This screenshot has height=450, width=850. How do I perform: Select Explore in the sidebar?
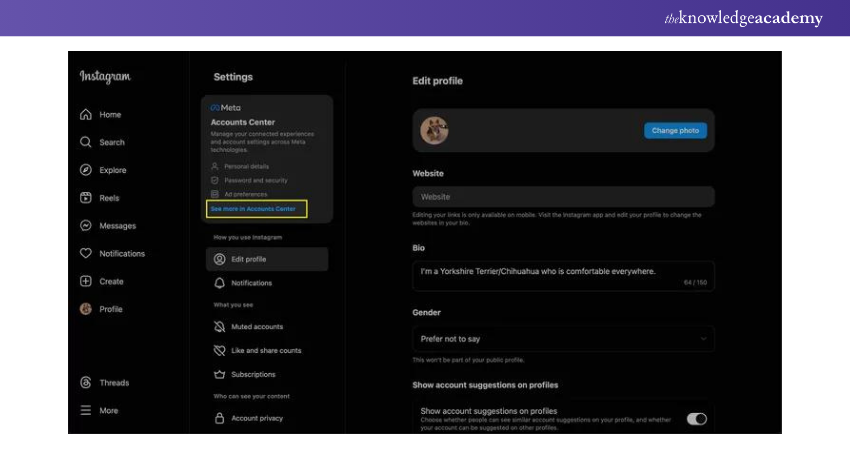(x=113, y=170)
